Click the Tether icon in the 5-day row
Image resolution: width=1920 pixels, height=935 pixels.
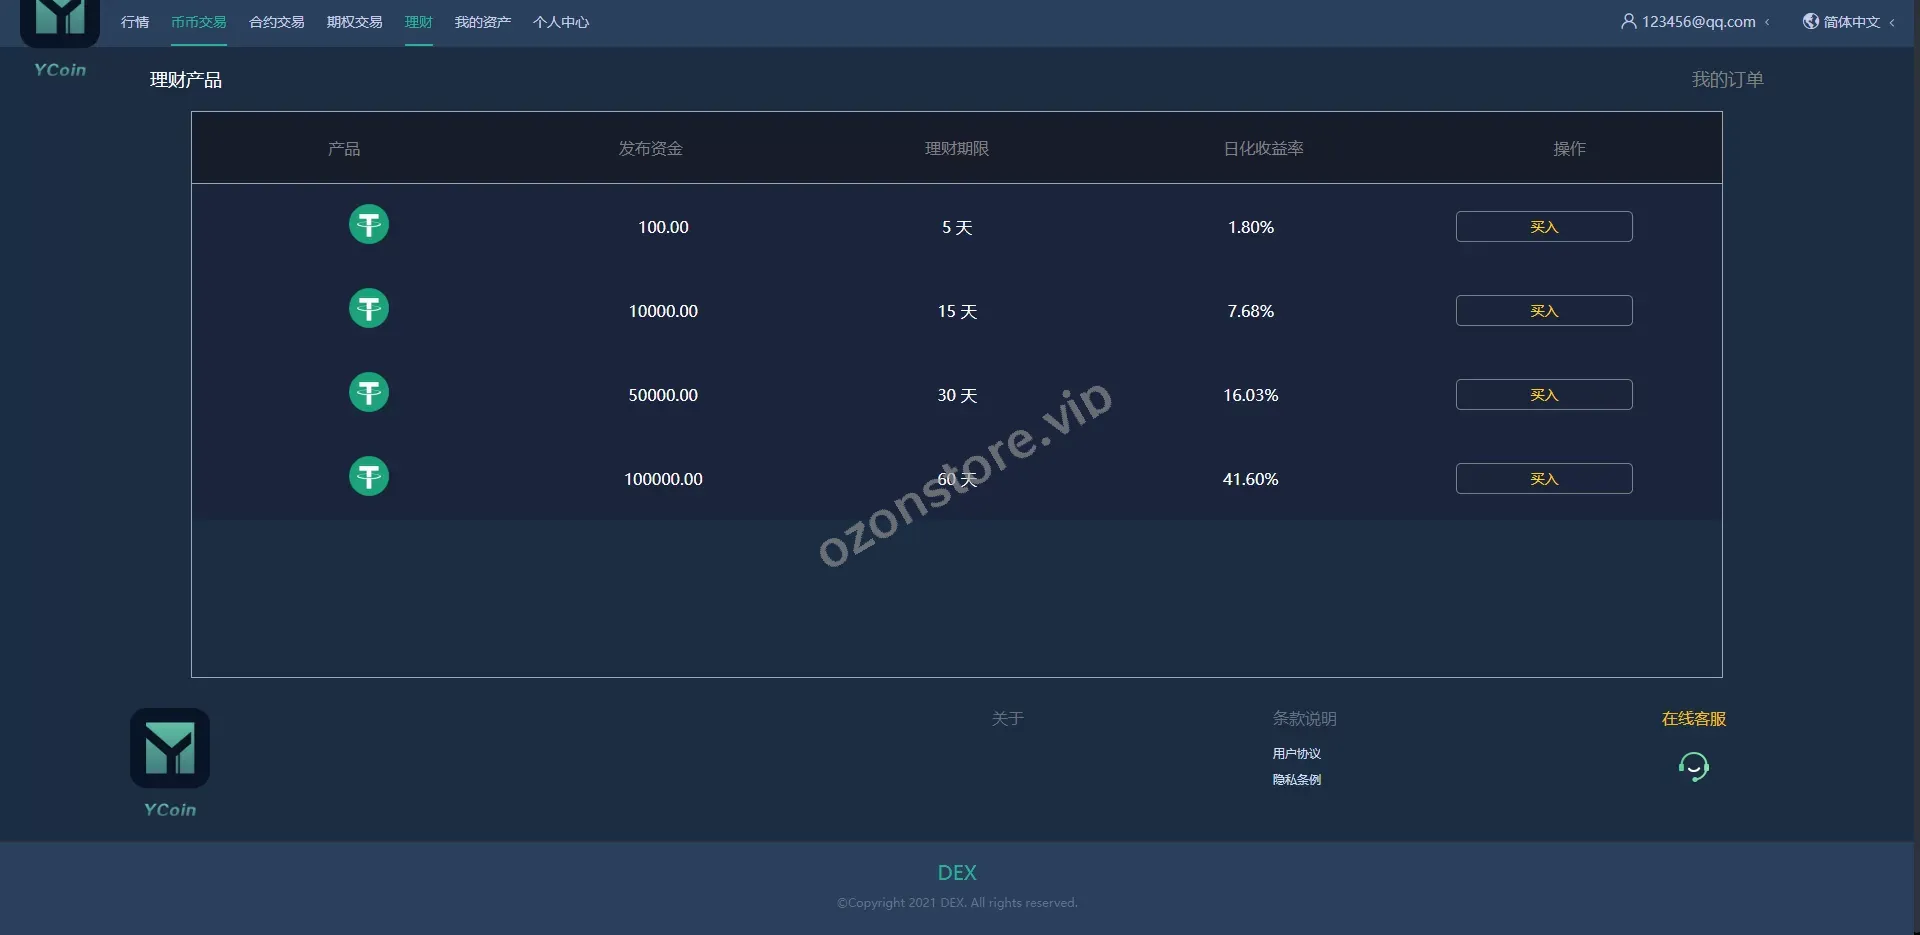[368, 225]
